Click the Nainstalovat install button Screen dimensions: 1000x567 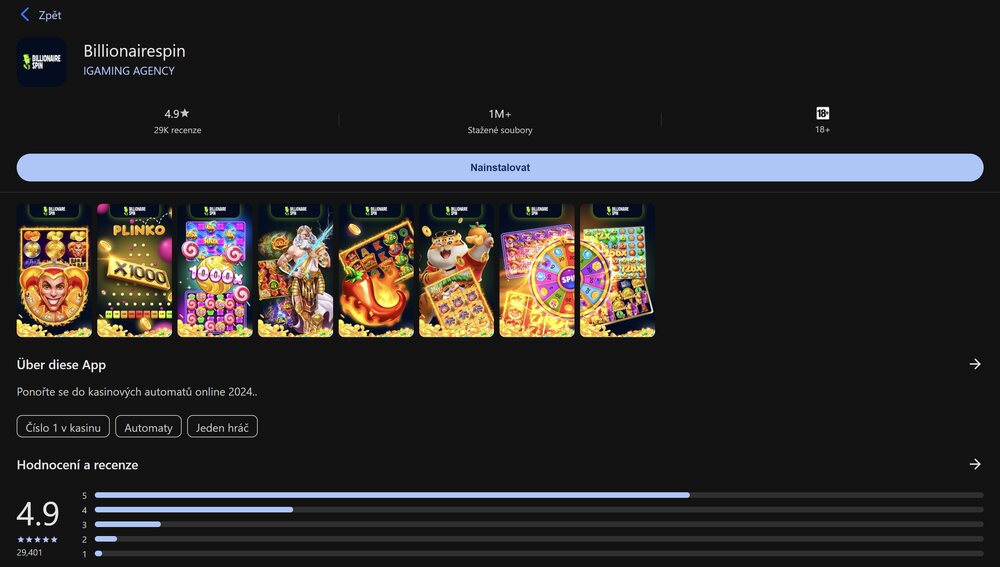click(x=500, y=167)
